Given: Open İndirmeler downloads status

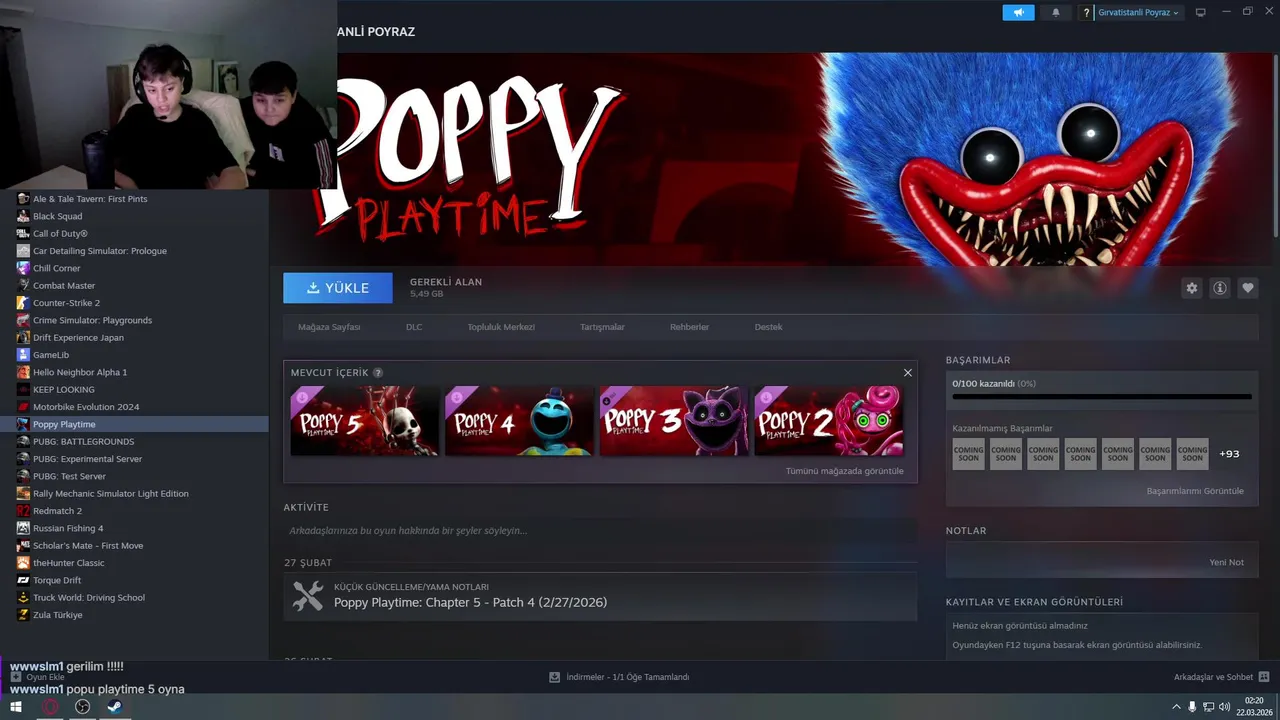Looking at the screenshot, I should [x=619, y=677].
